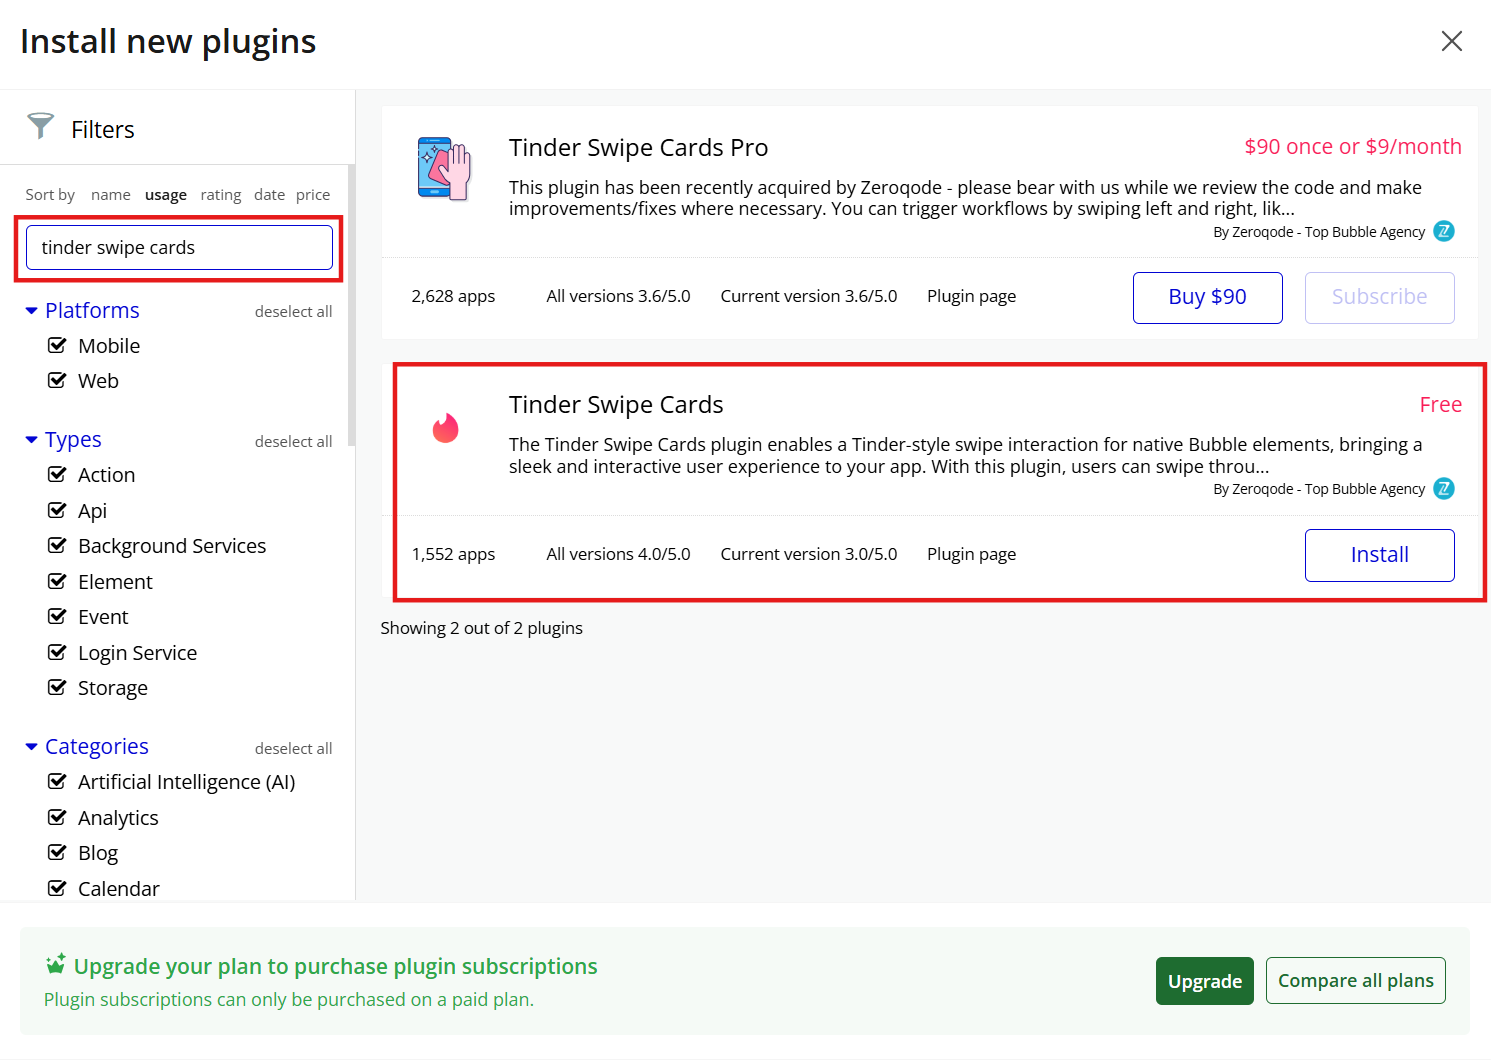Click the Filters funnel icon
1491x1060 pixels.
click(x=41, y=126)
